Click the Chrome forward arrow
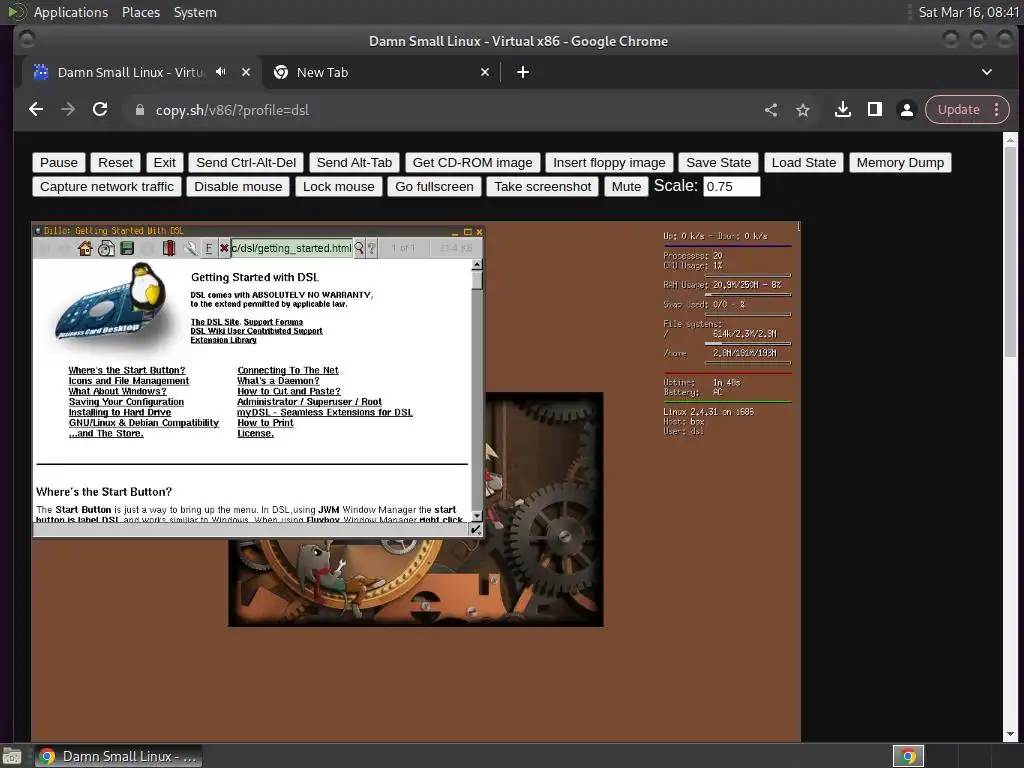 pyautogui.click(x=68, y=110)
